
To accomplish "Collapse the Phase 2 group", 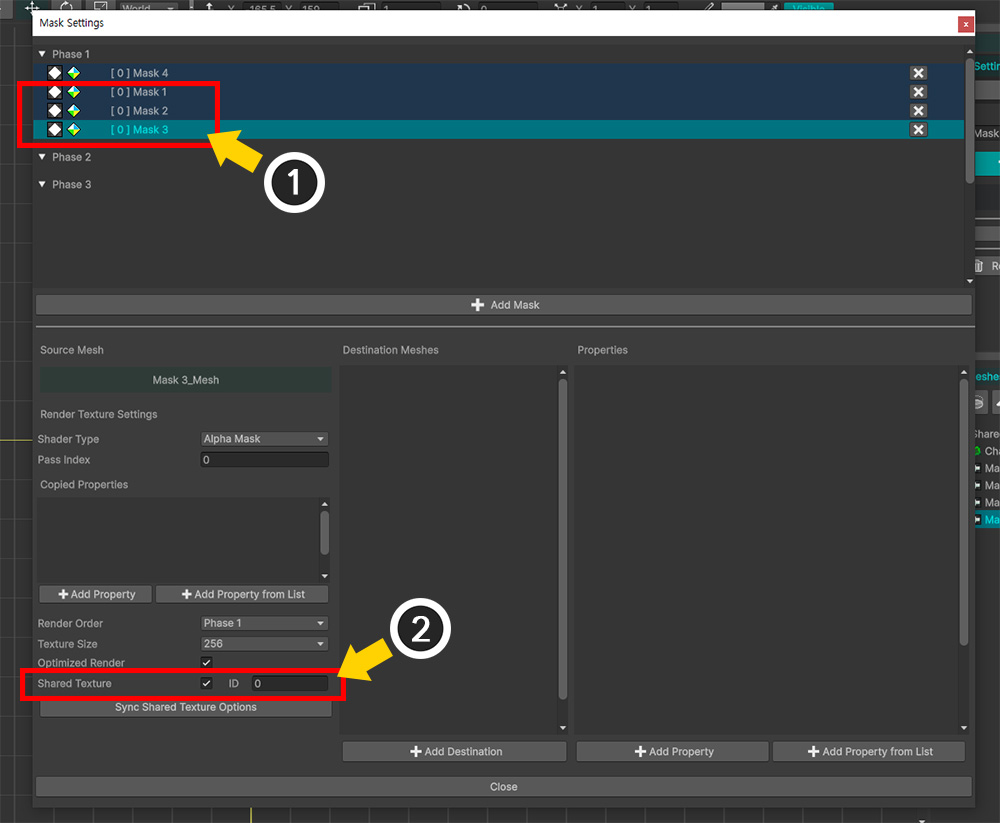I will coord(42,157).
